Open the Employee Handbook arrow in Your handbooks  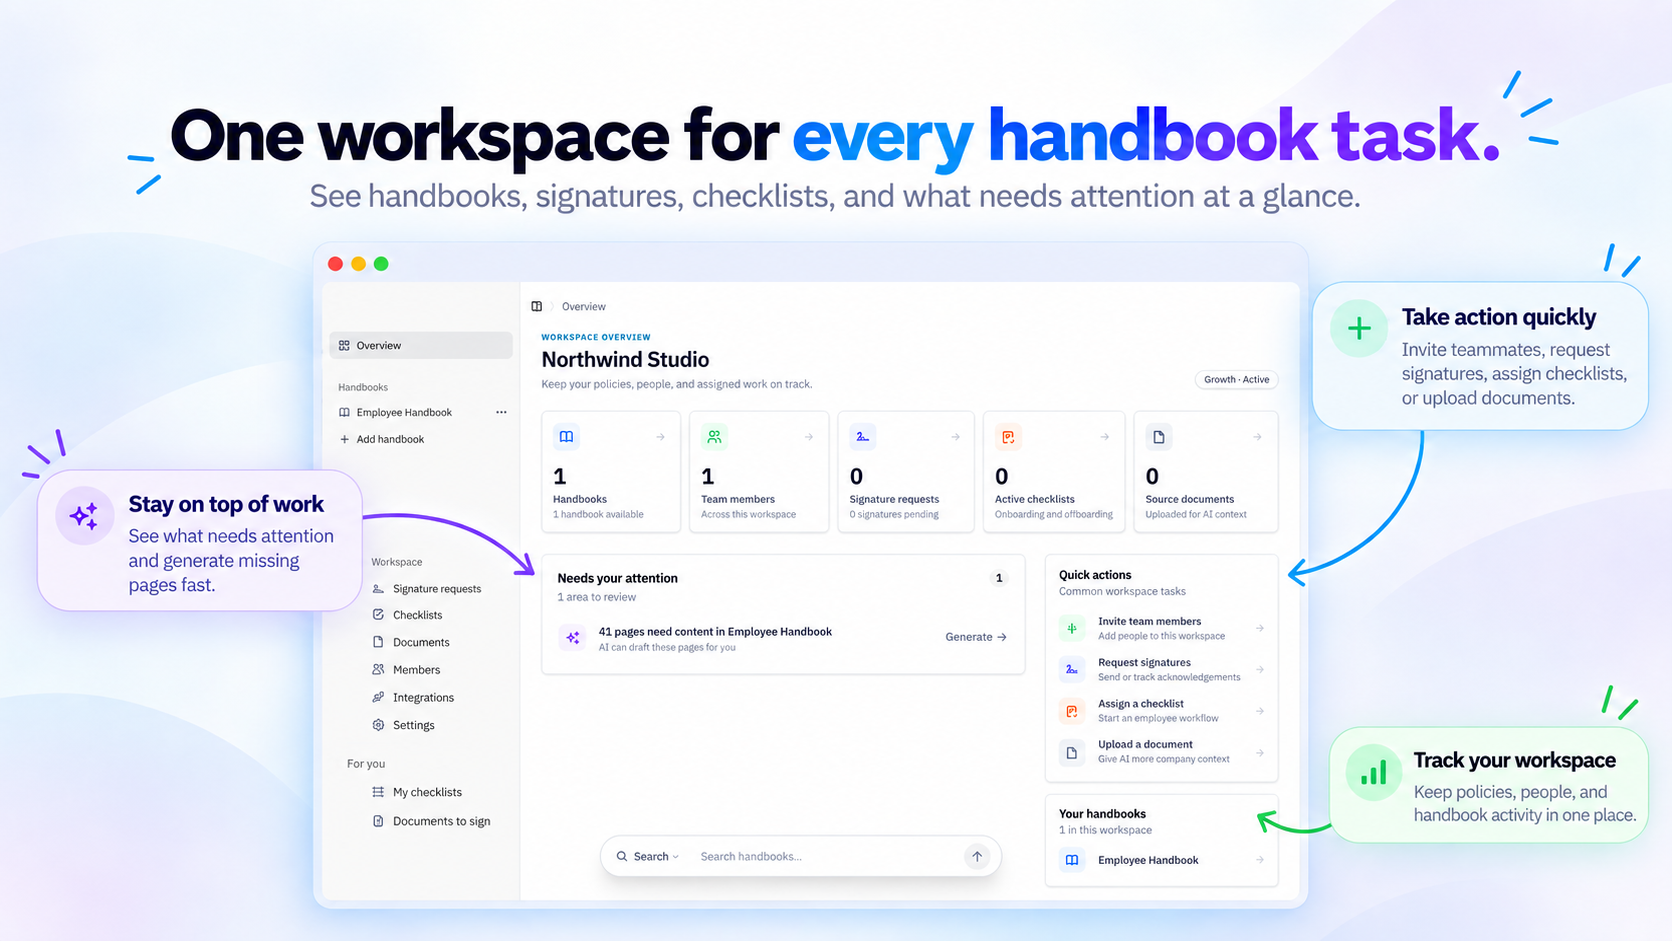pyautogui.click(x=1260, y=860)
